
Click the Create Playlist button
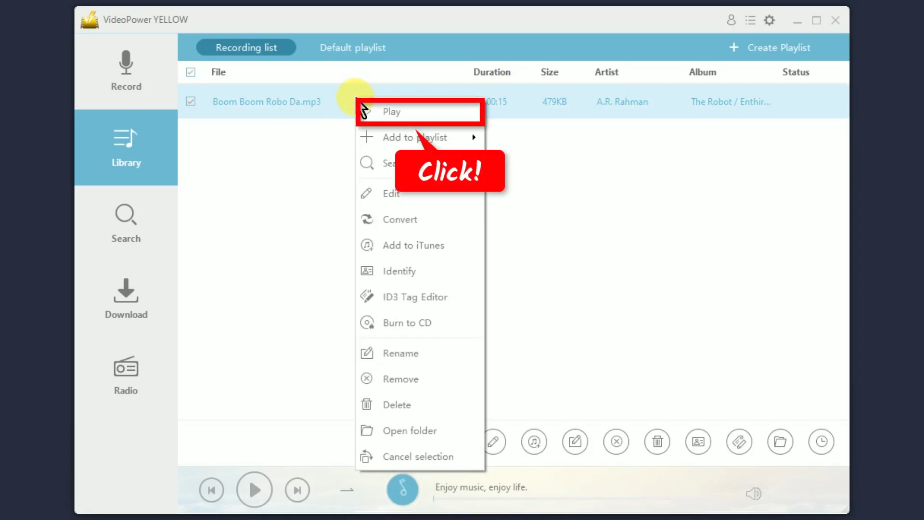click(770, 48)
